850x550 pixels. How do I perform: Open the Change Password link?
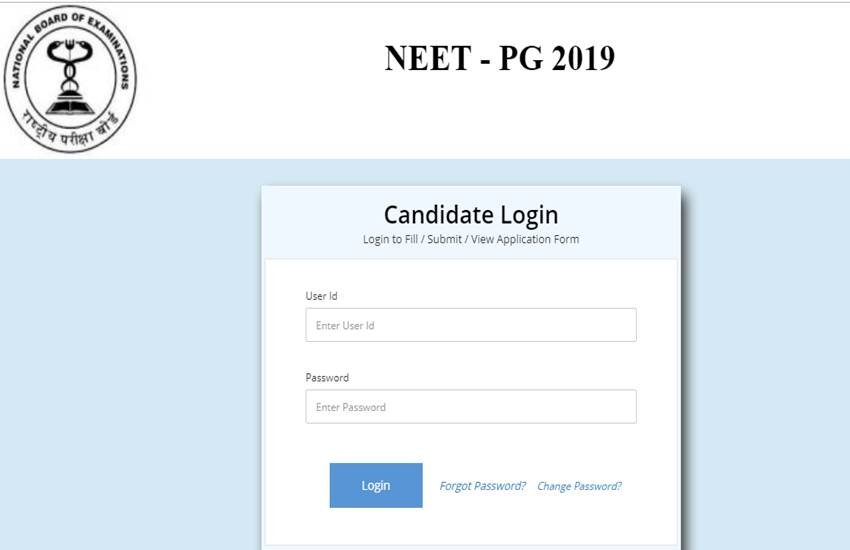click(x=579, y=486)
